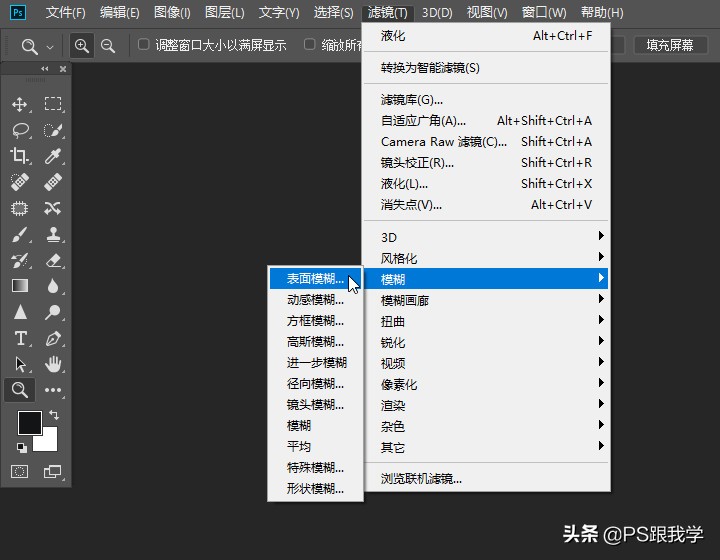This screenshot has width=720, height=560.
Task: Select the Quick Selection tool
Action: click(x=53, y=130)
